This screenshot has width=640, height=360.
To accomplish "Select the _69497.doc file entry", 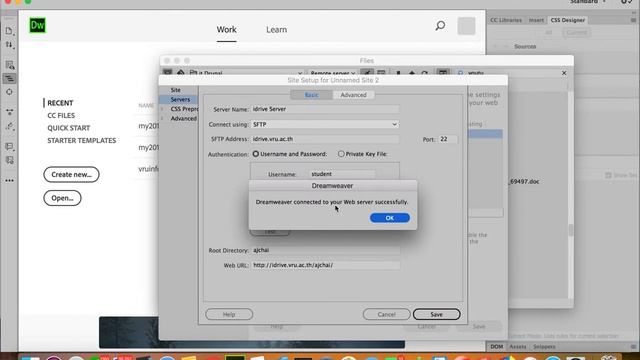I will (x=524, y=181).
